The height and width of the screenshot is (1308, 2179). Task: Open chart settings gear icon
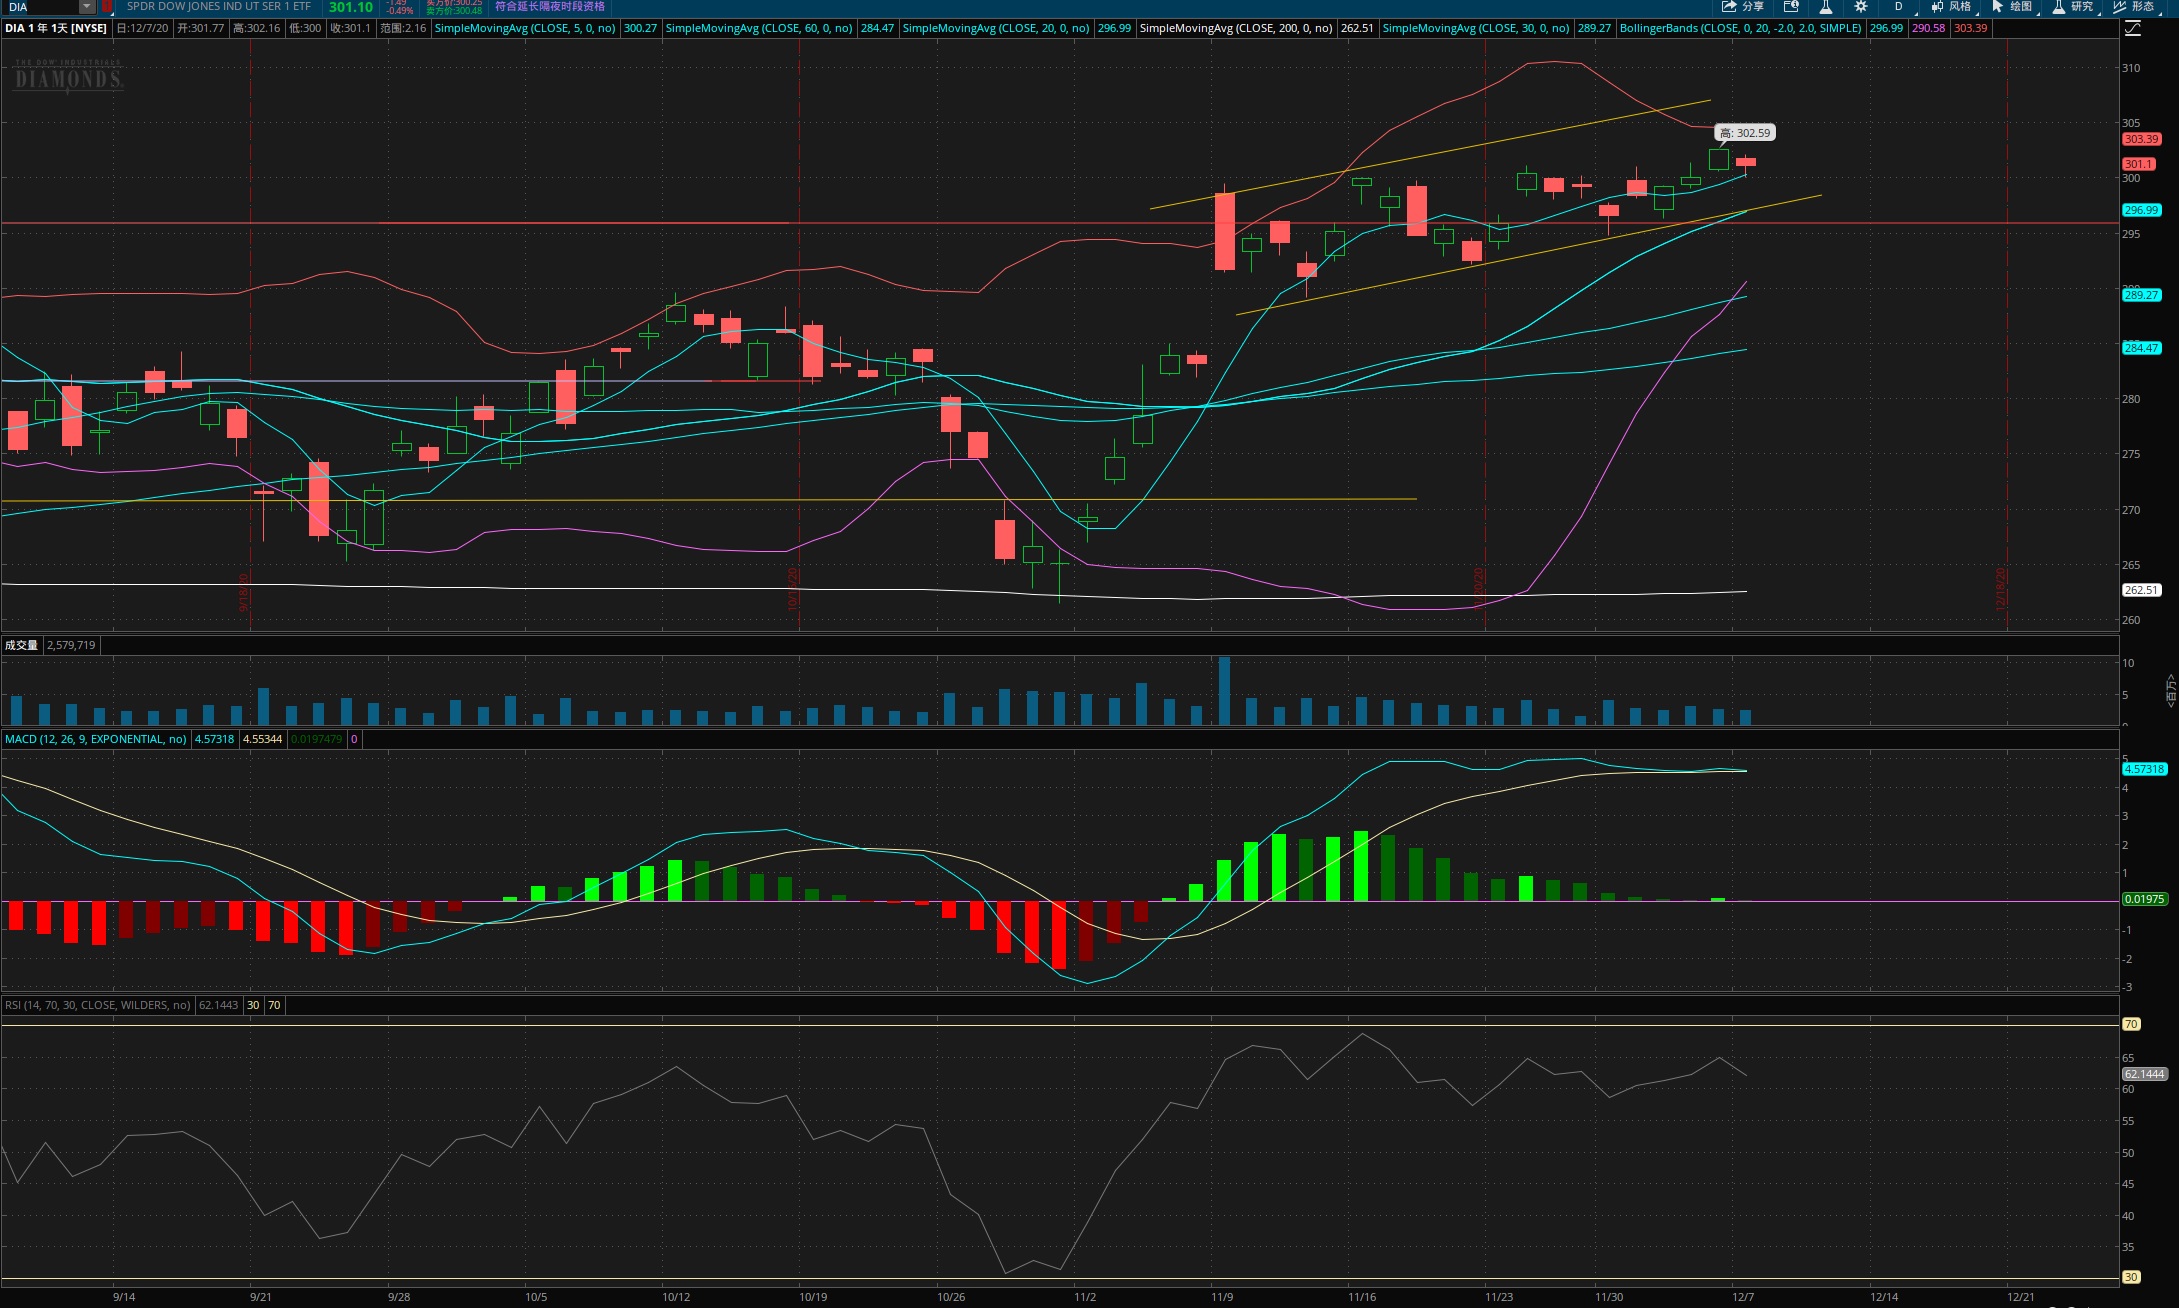point(1861,7)
